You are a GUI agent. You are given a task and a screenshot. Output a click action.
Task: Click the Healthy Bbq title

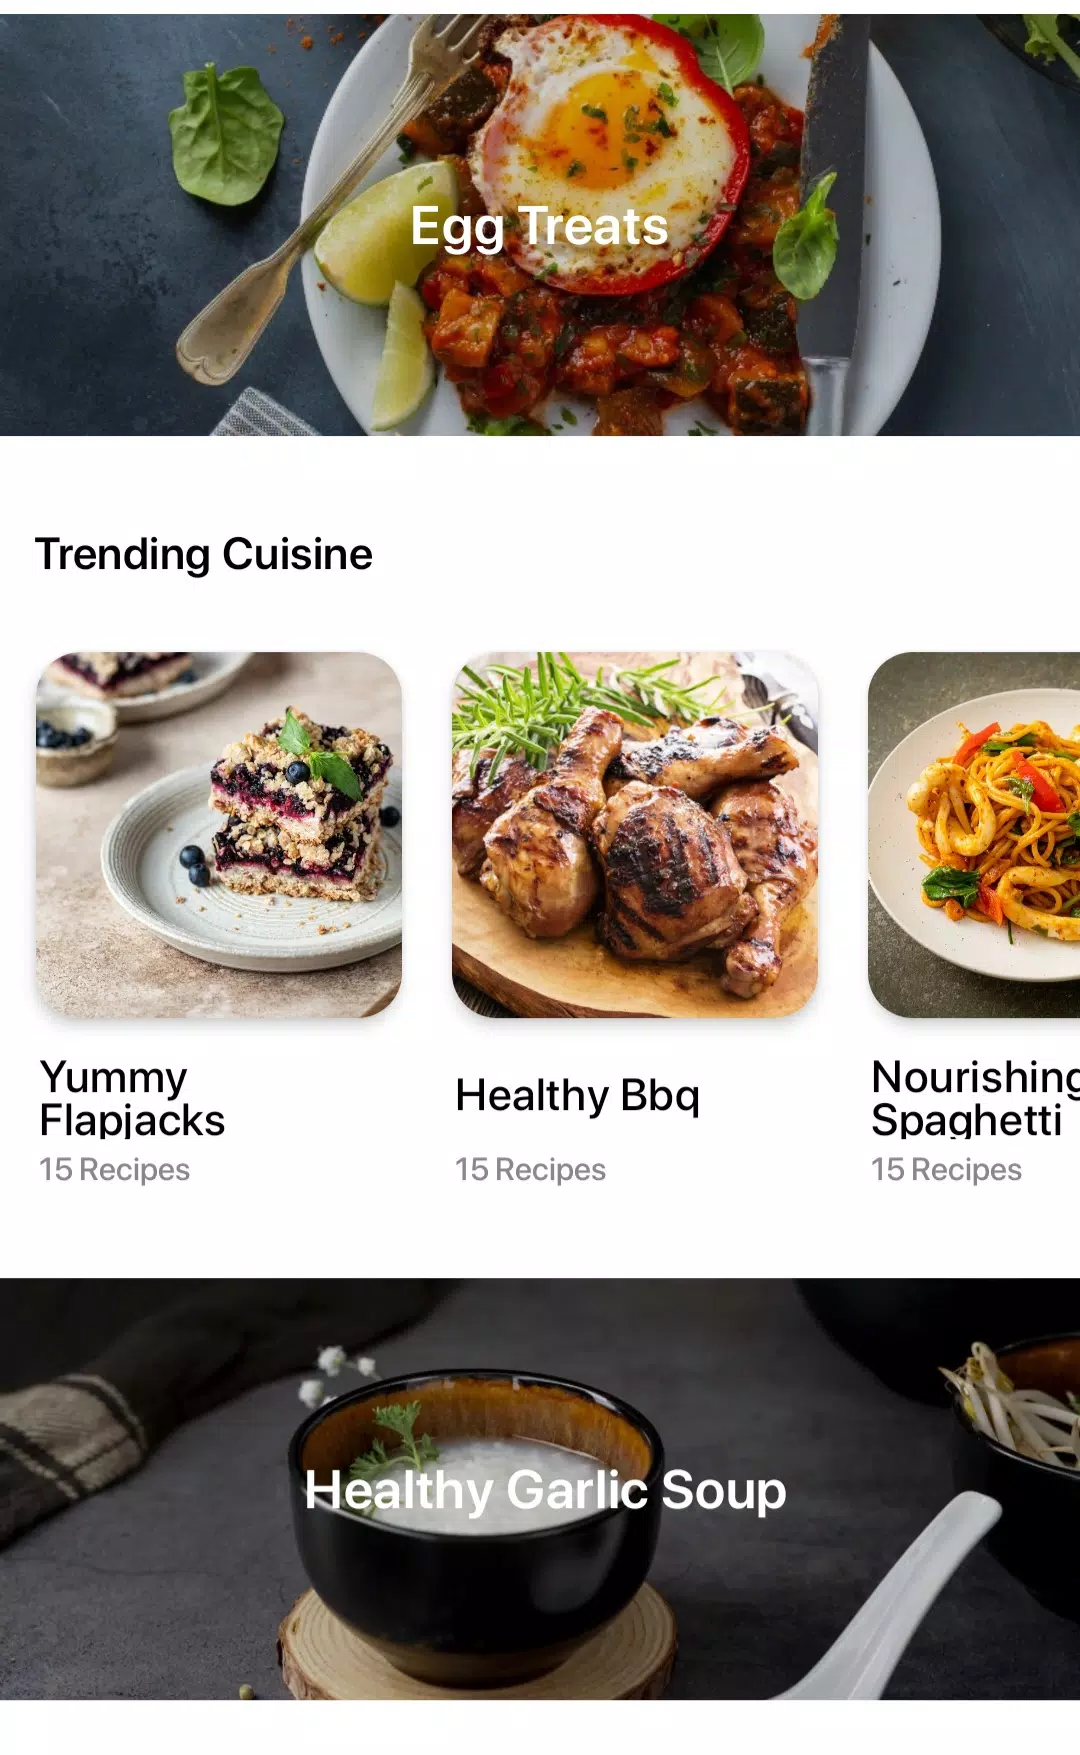(x=577, y=1096)
